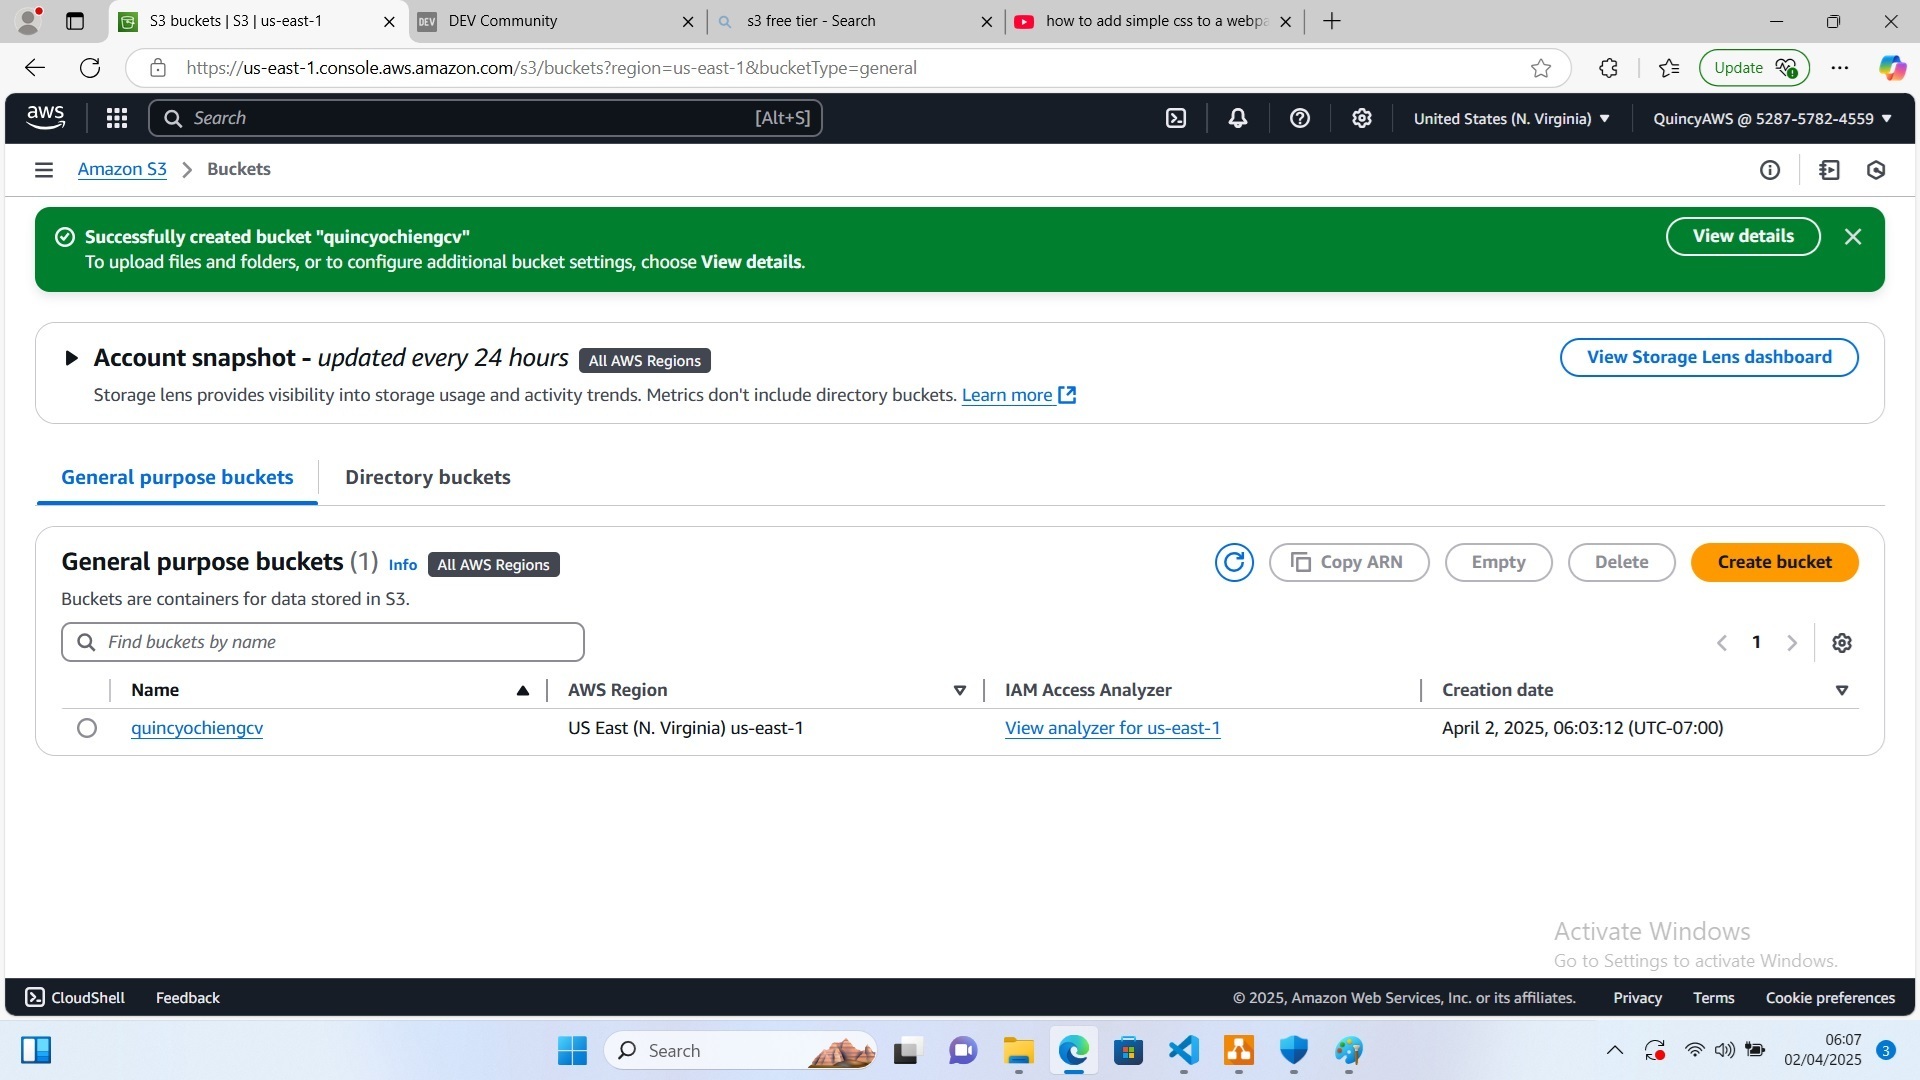Image resolution: width=1920 pixels, height=1080 pixels.
Task: Click View details in success banner
Action: click(1743, 236)
